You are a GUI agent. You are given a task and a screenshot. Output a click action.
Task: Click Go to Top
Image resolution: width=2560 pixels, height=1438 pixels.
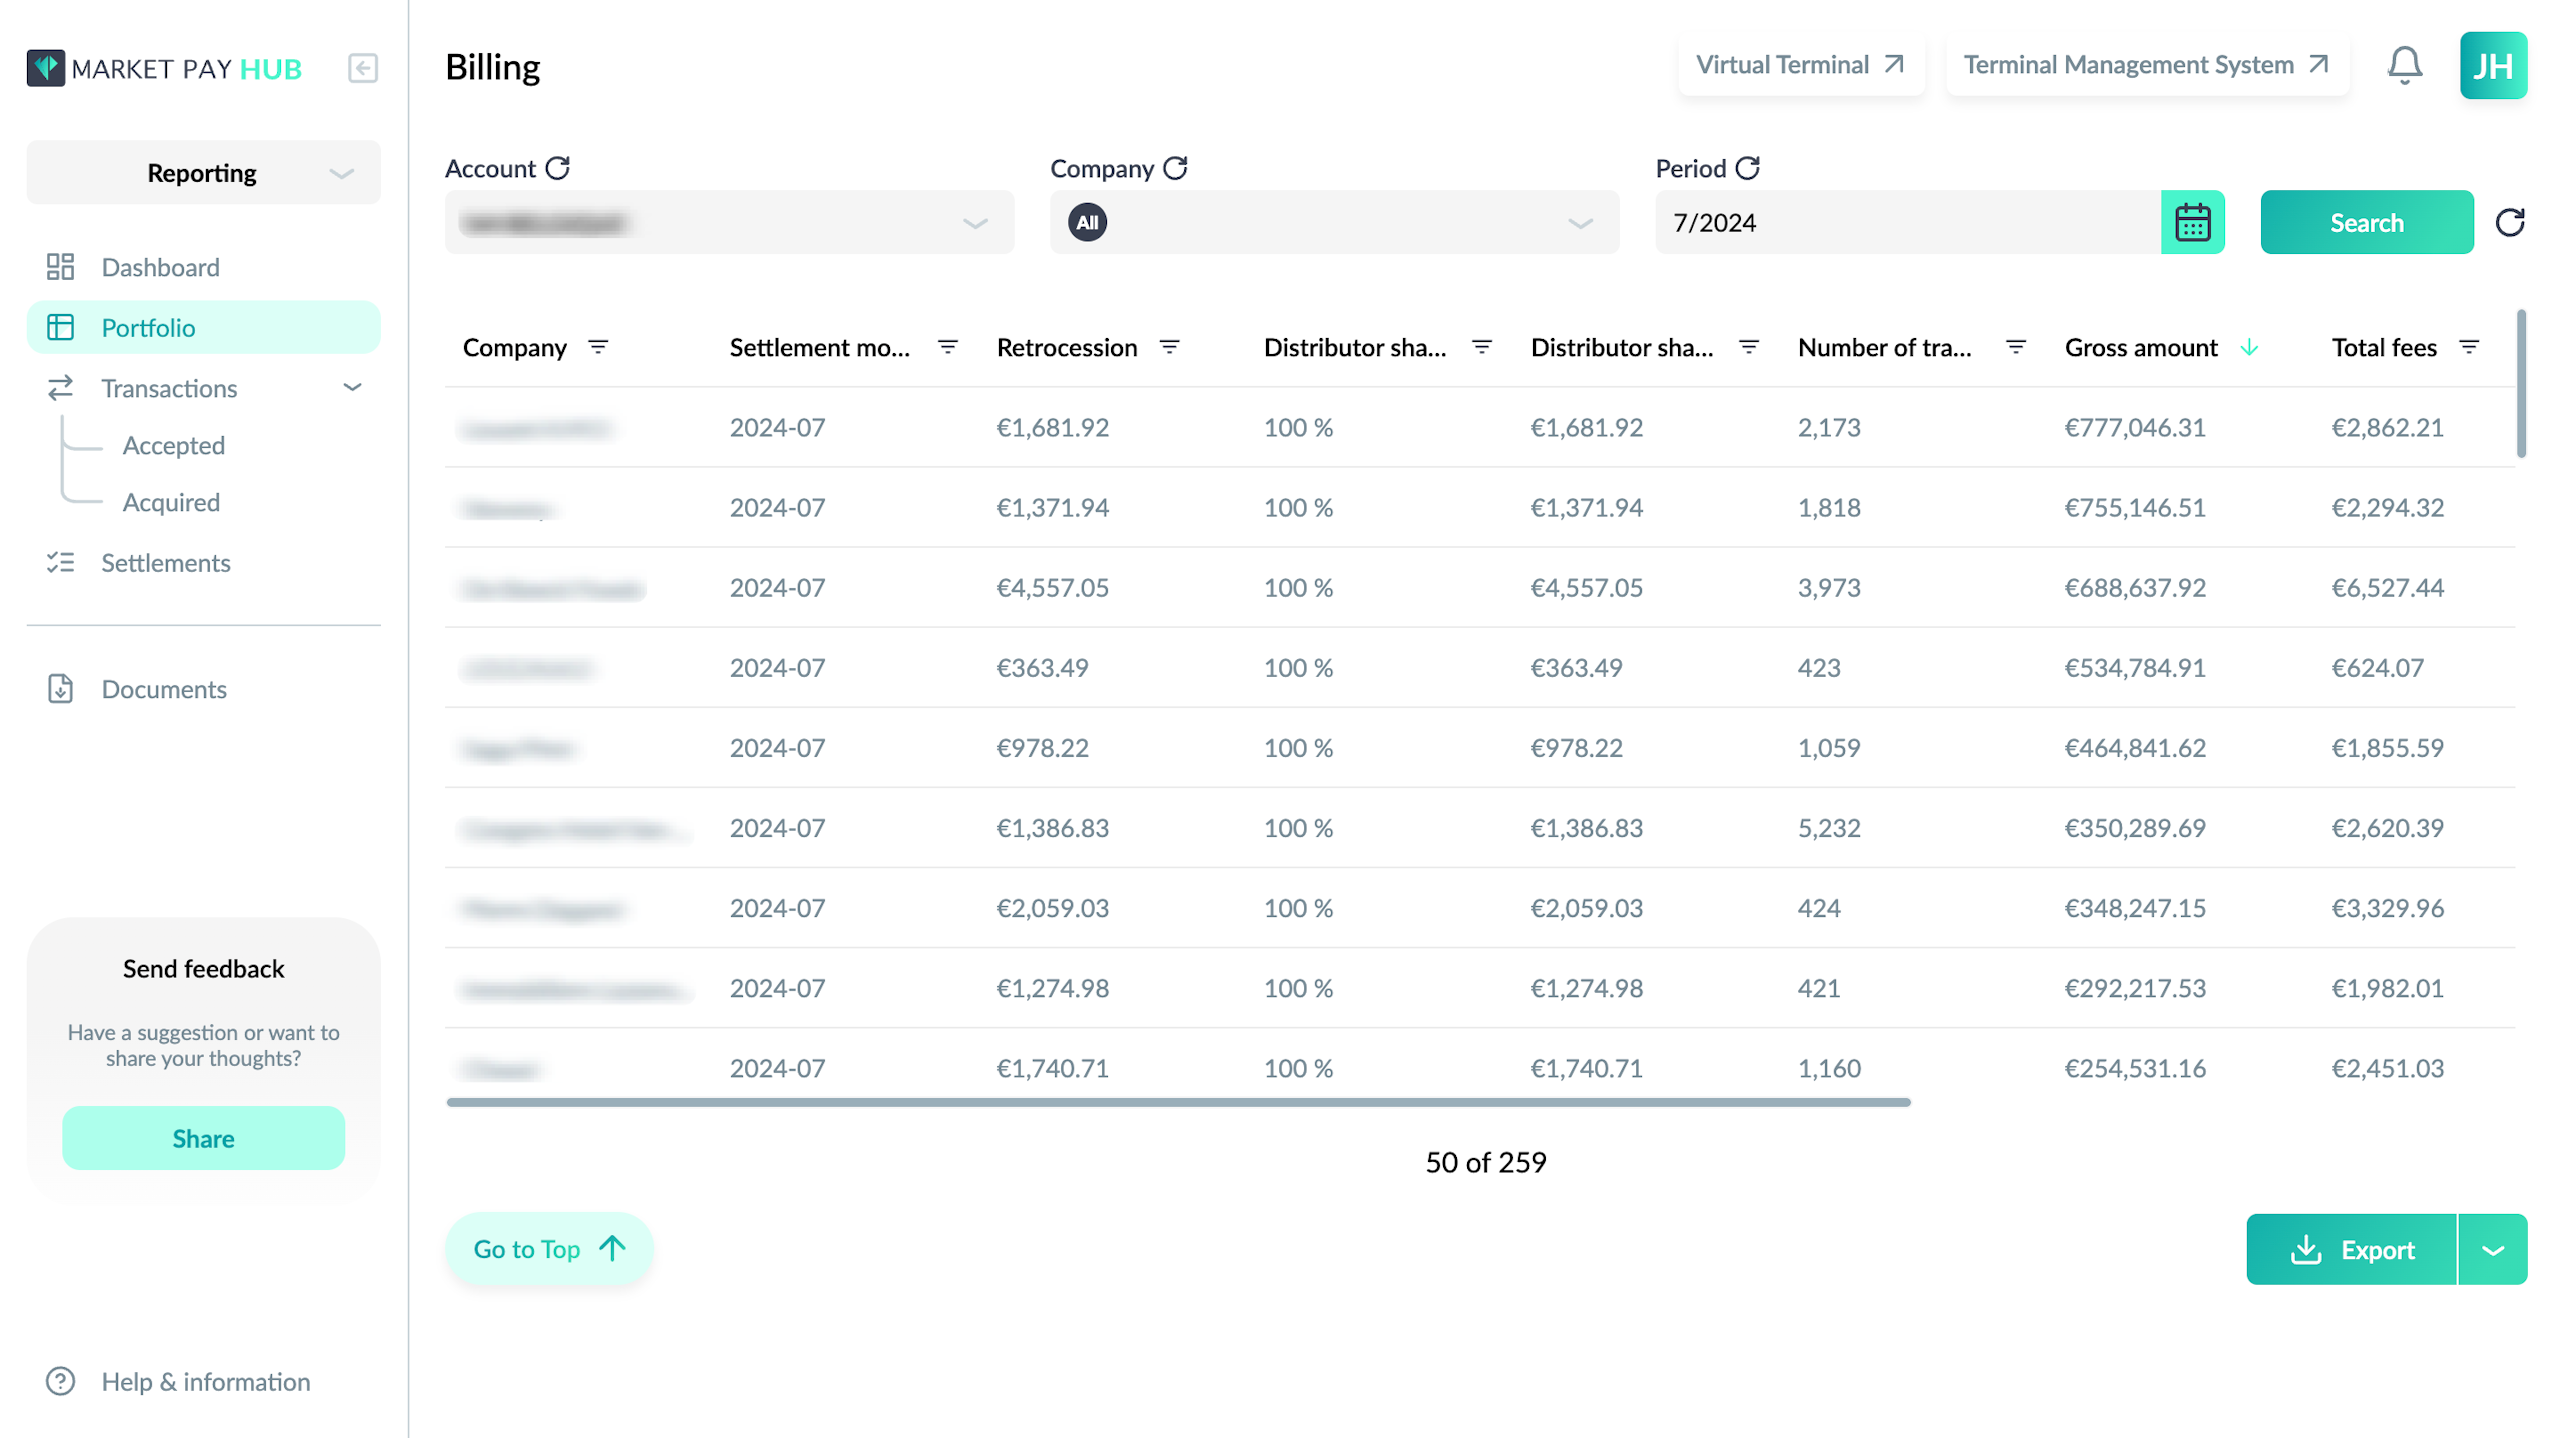(x=549, y=1249)
